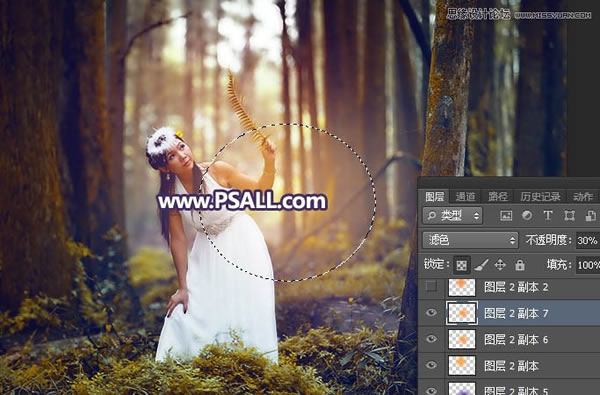Switch to the 动作 tab

[583, 197]
